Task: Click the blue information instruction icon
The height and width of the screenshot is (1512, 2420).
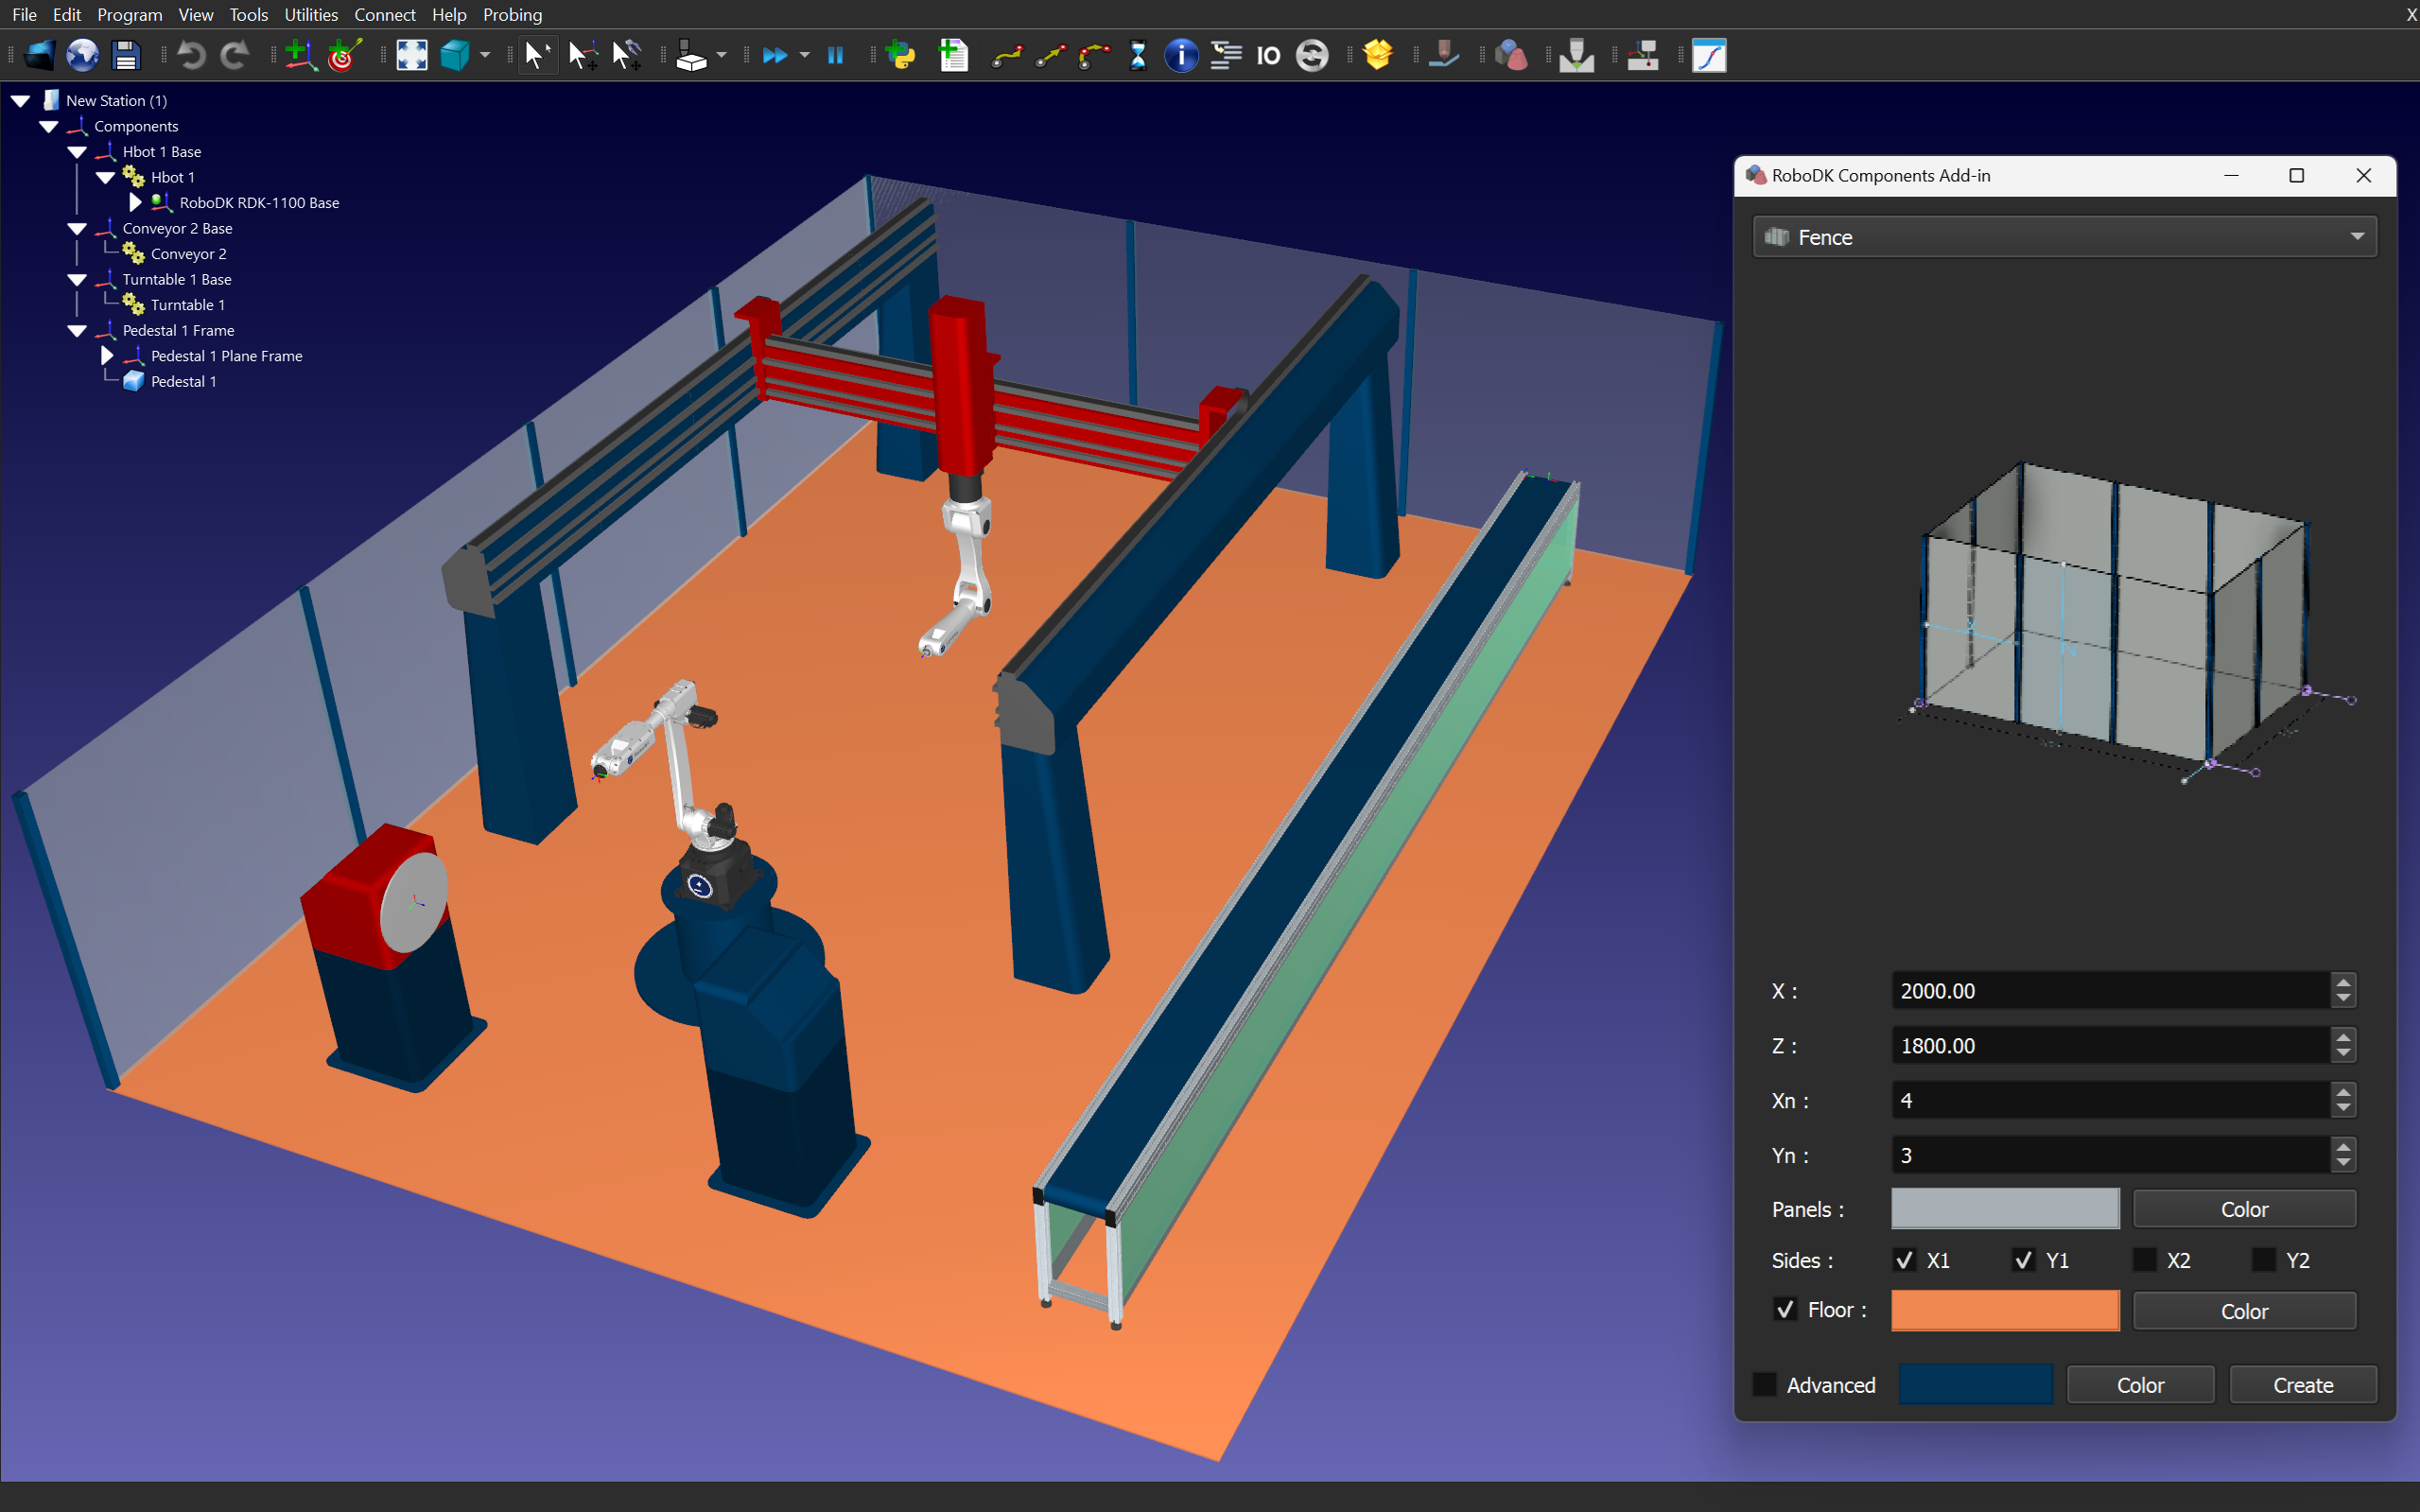Action: pos(1181,55)
